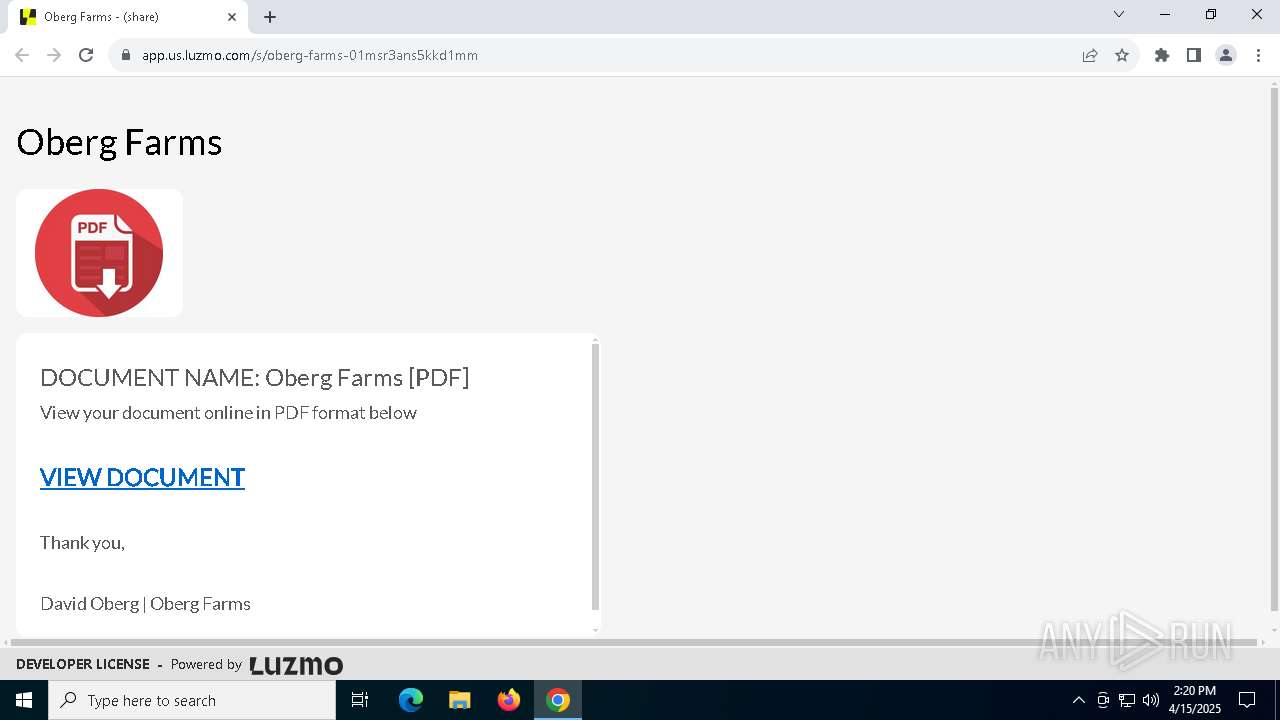This screenshot has height=720, width=1280.
Task: Click the DEVELOPER LICENSE footer text
Action: pos(83,664)
